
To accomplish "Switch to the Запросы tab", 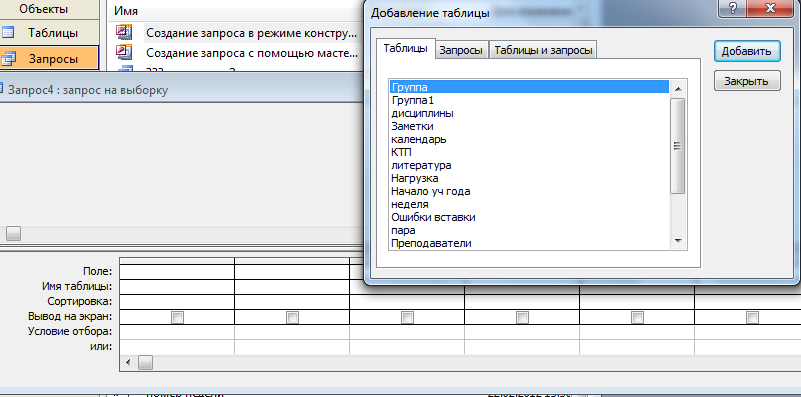I will [x=461, y=51].
